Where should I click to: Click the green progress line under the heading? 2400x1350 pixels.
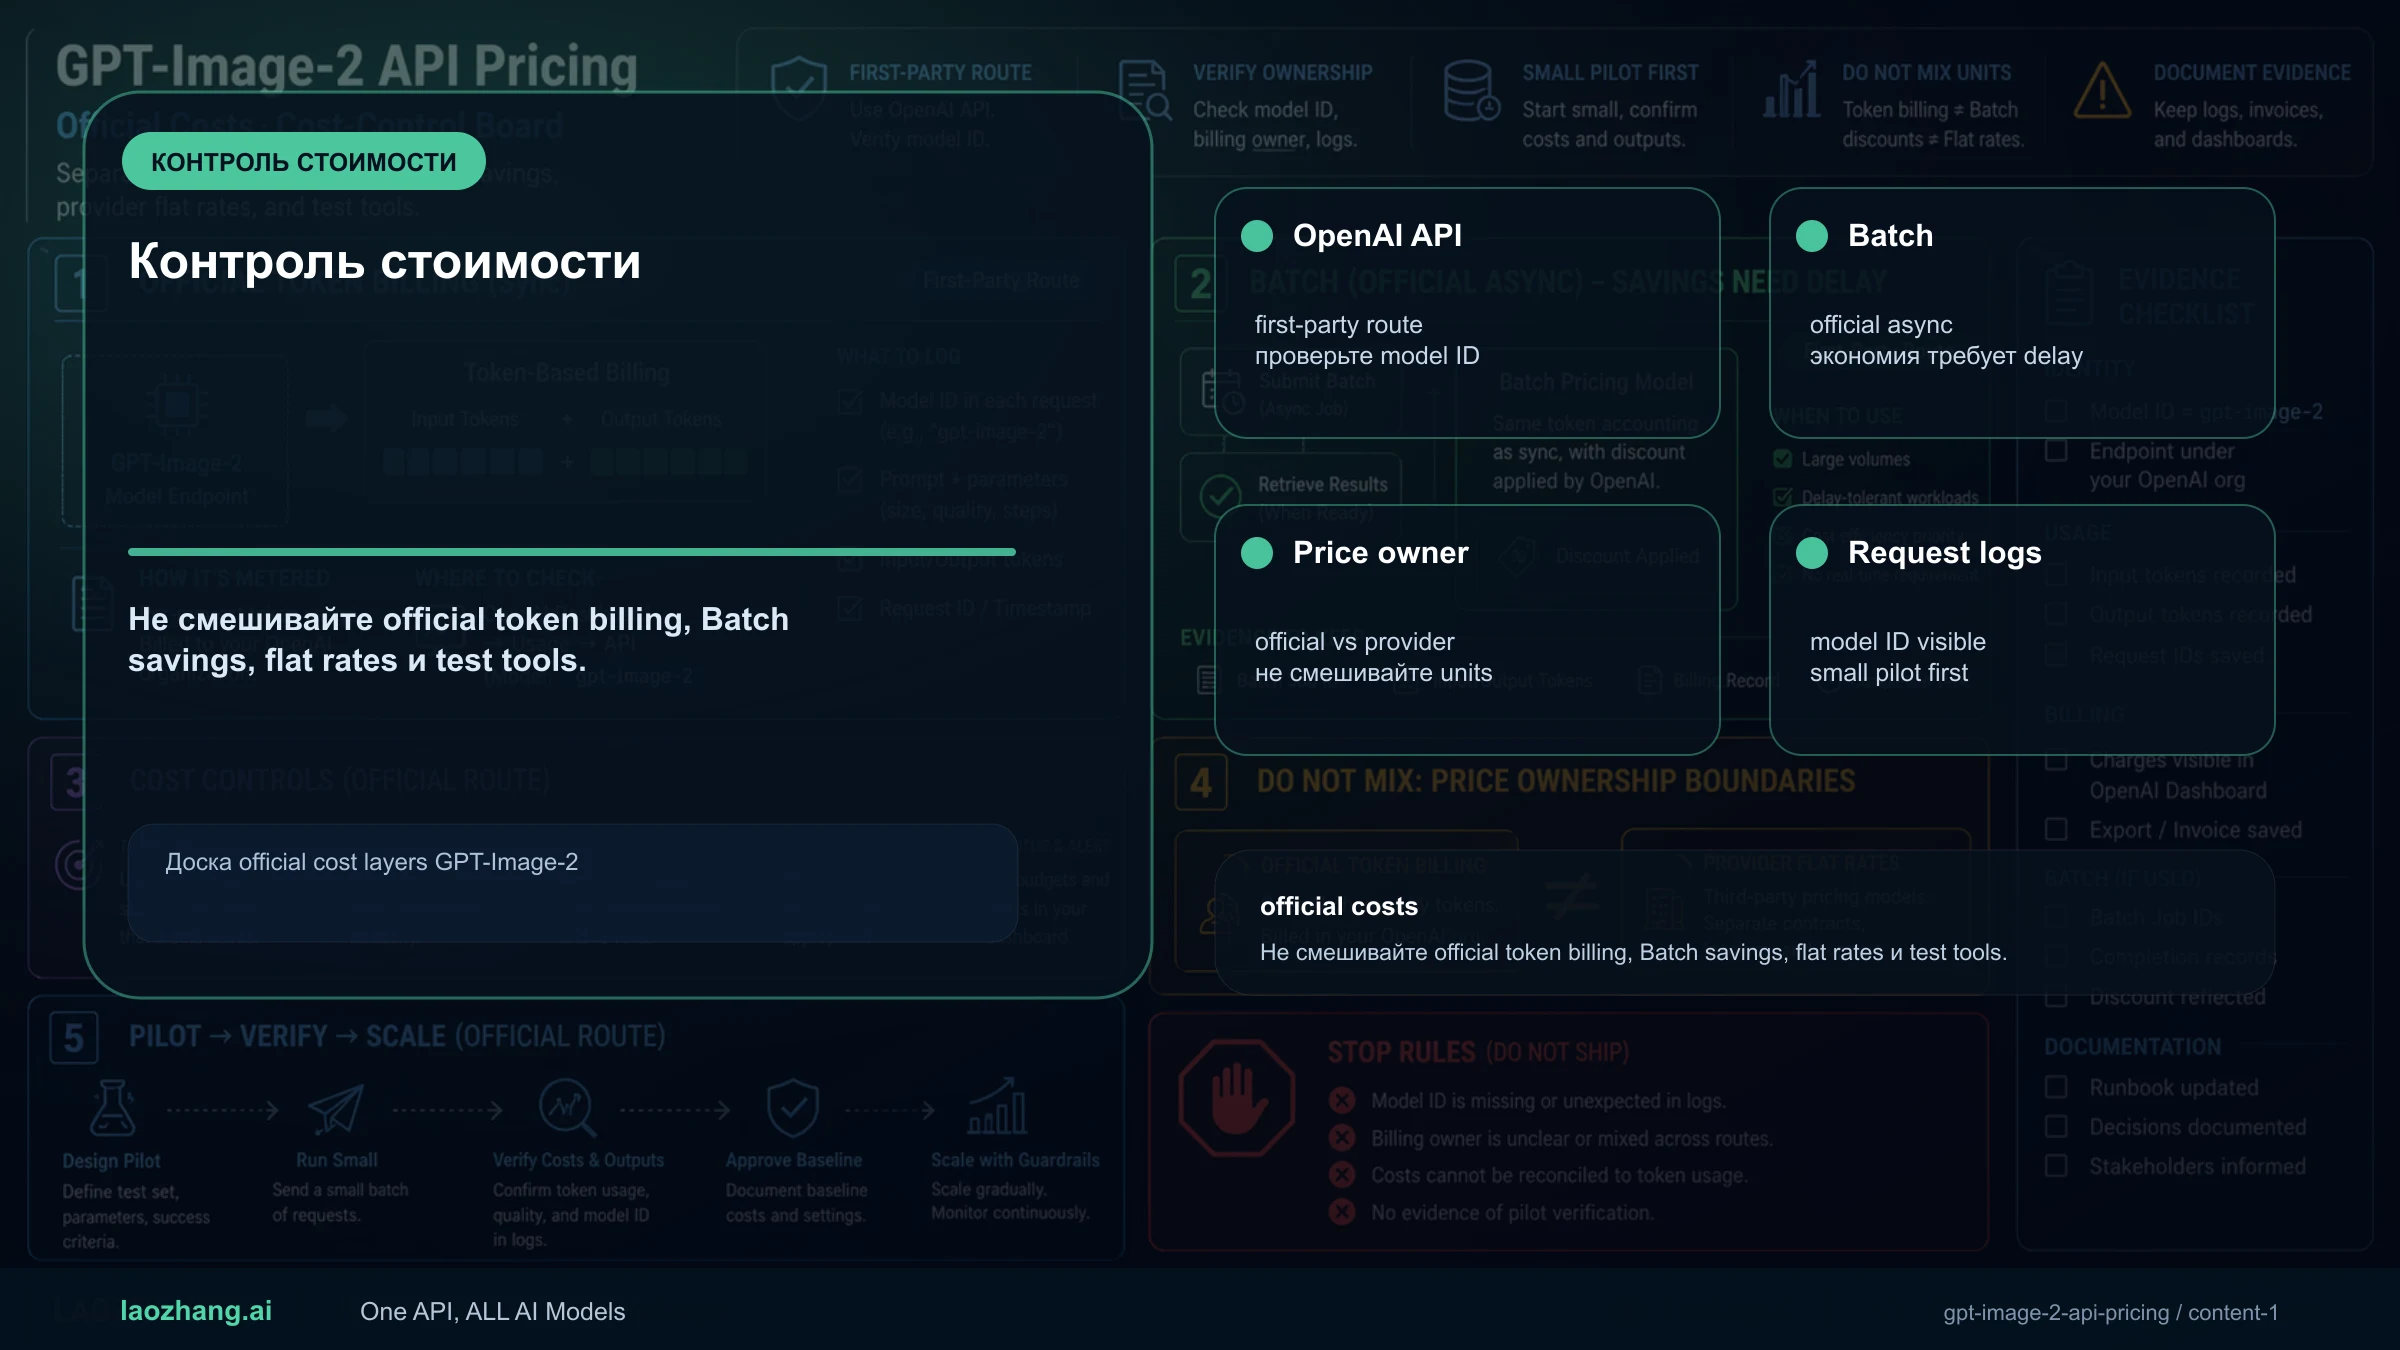click(x=572, y=552)
